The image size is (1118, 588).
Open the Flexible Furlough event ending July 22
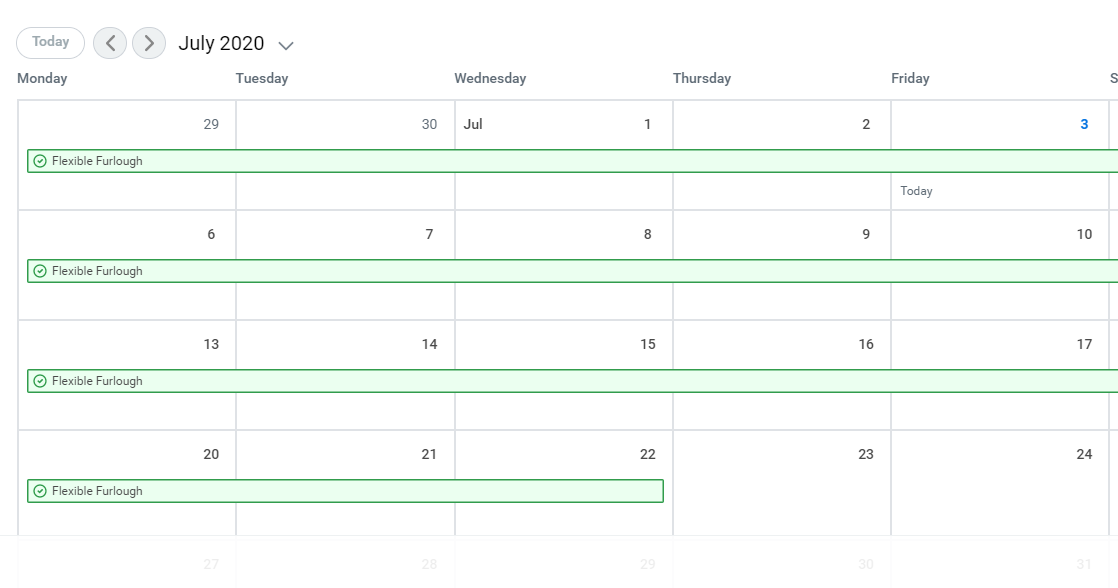345,491
